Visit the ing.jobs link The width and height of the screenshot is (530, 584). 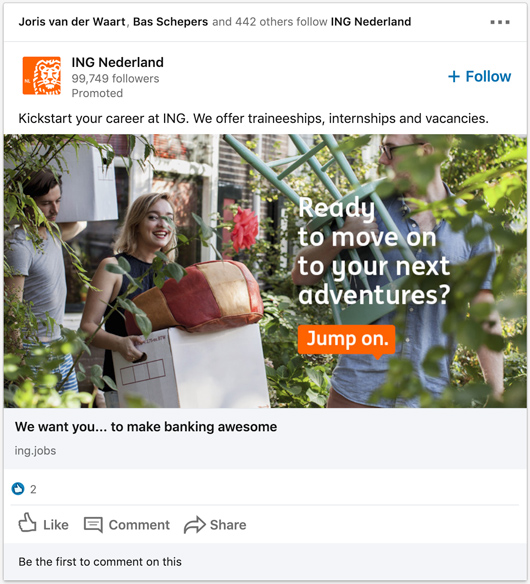click(35, 451)
